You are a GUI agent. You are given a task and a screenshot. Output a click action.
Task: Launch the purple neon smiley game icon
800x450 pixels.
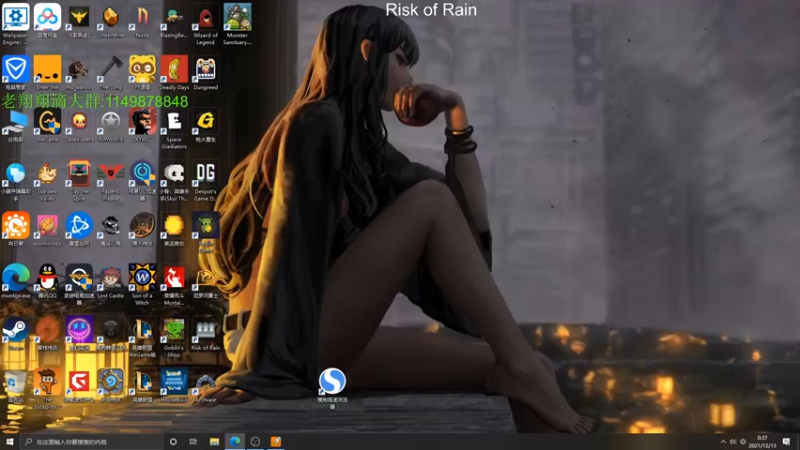[x=79, y=334]
